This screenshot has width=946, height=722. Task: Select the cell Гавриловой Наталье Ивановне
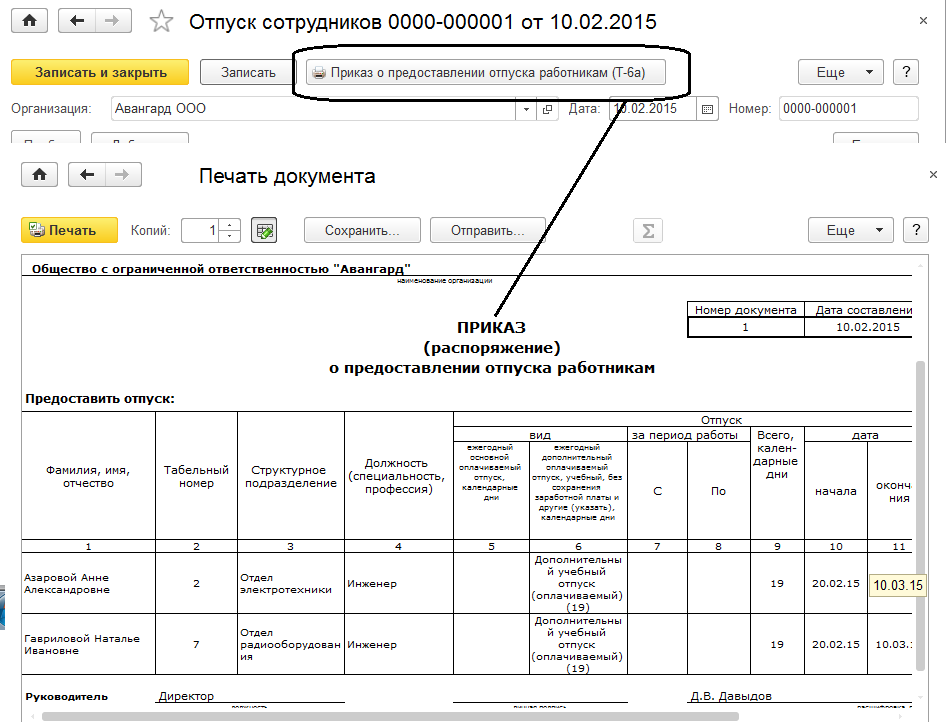(88, 644)
